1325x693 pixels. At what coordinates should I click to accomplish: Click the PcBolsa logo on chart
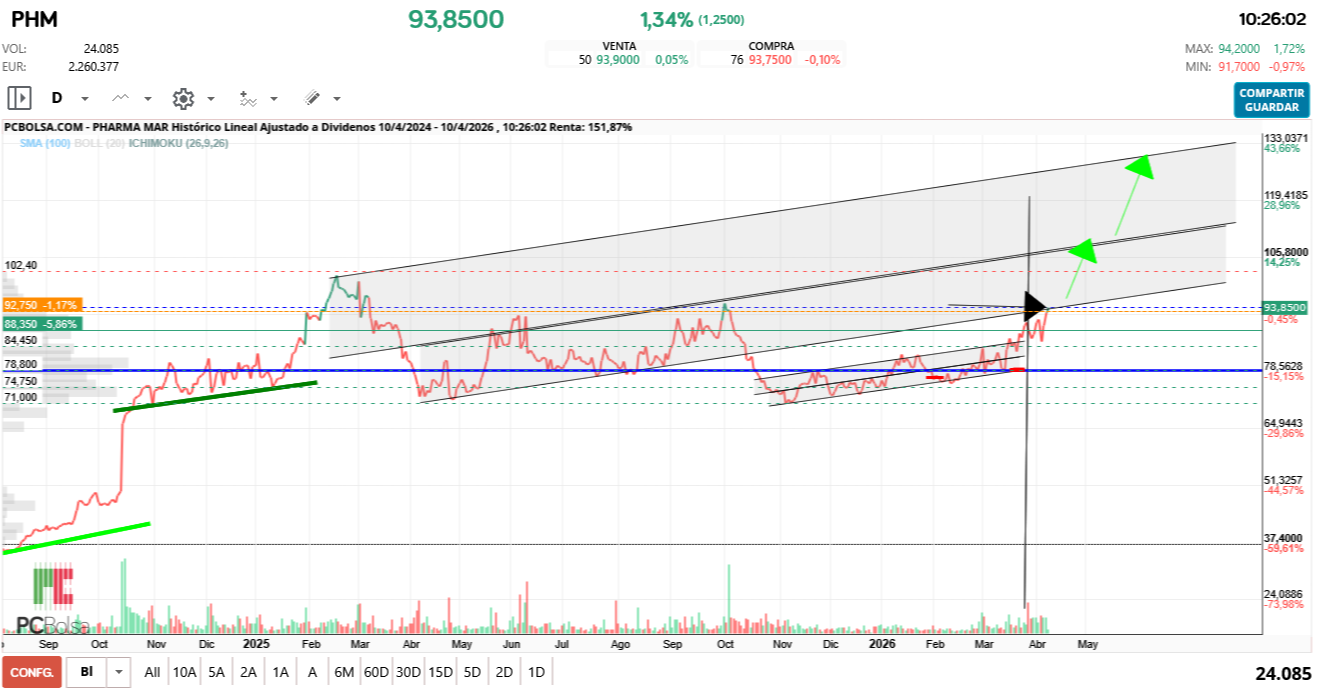point(53,600)
